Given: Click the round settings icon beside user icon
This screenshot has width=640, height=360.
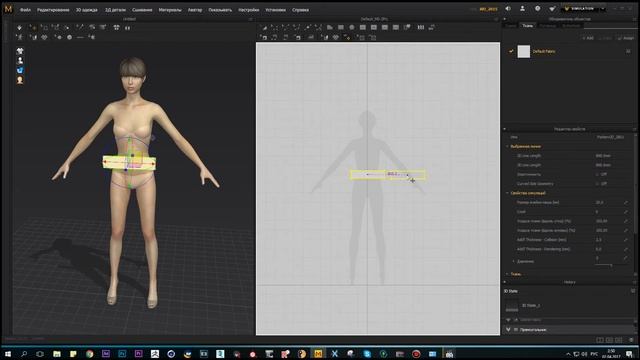Looking at the screenshot, I should [x=538, y=9].
